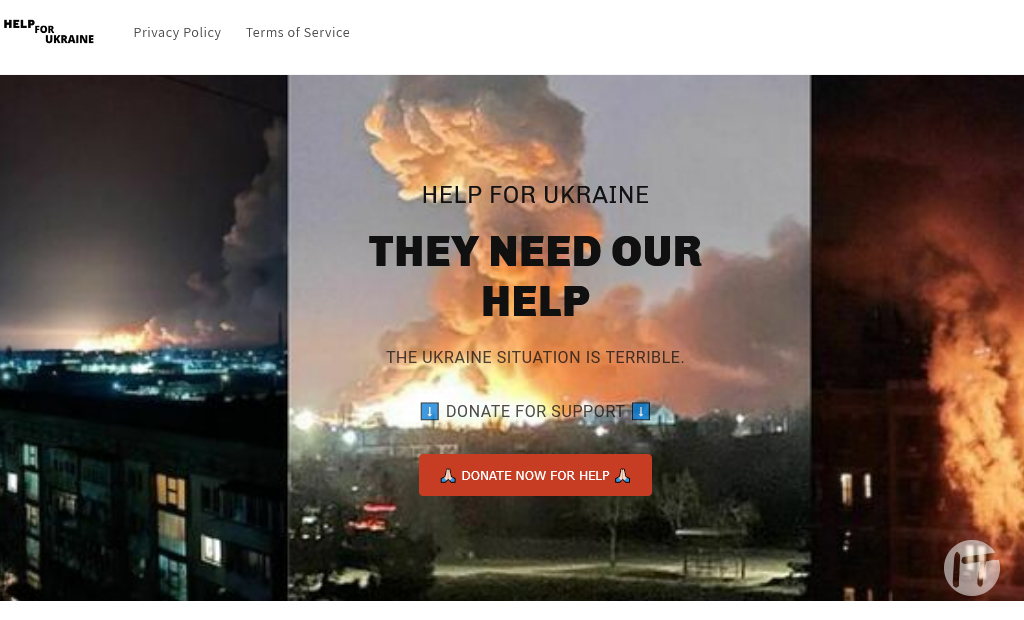Select the left night city explosion photo
1024x620 pixels.
[x=144, y=338]
